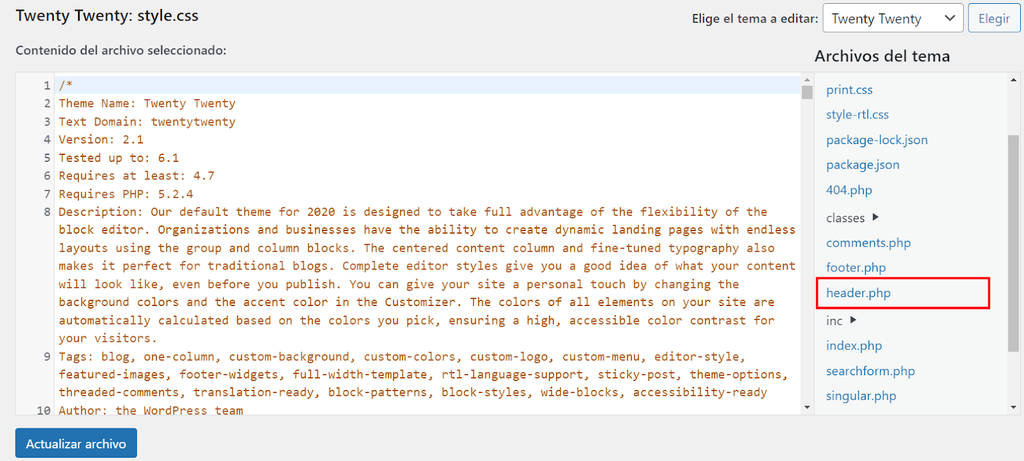Click line number 8 in the gutter
Screen dimensions: 1024x461
tap(47, 212)
